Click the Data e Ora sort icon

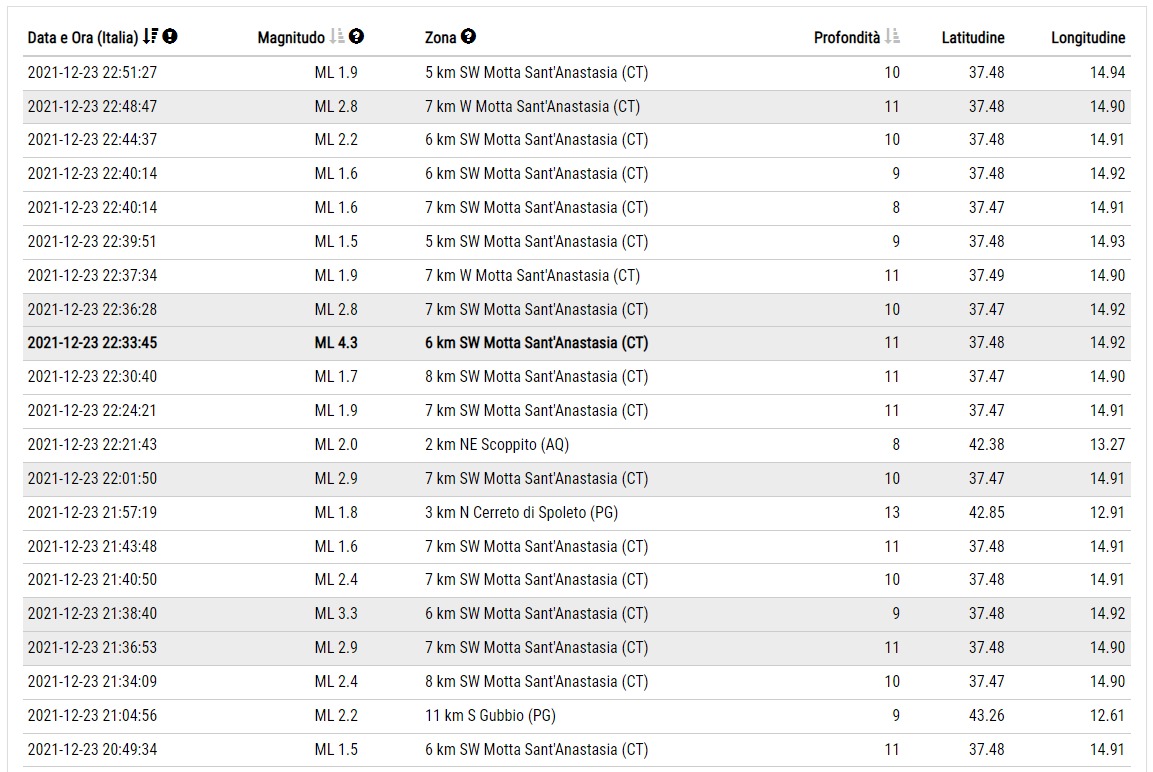(150, 37)
